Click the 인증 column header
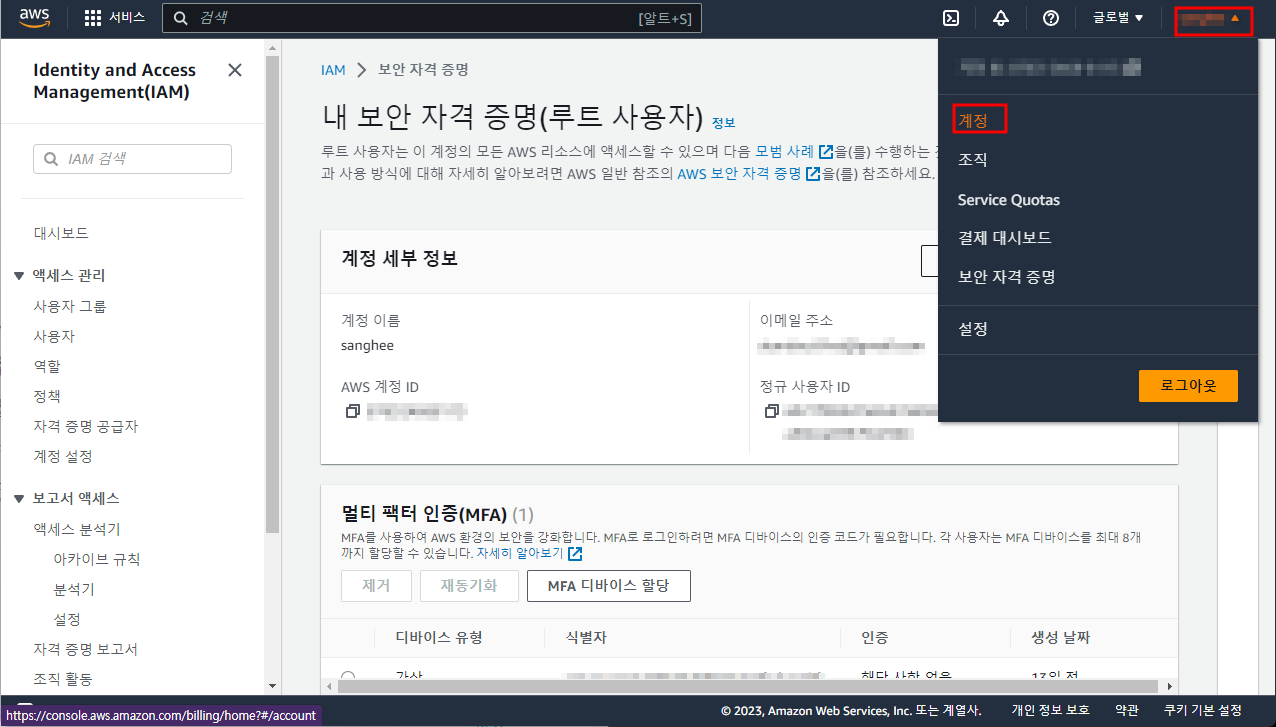 875,637
